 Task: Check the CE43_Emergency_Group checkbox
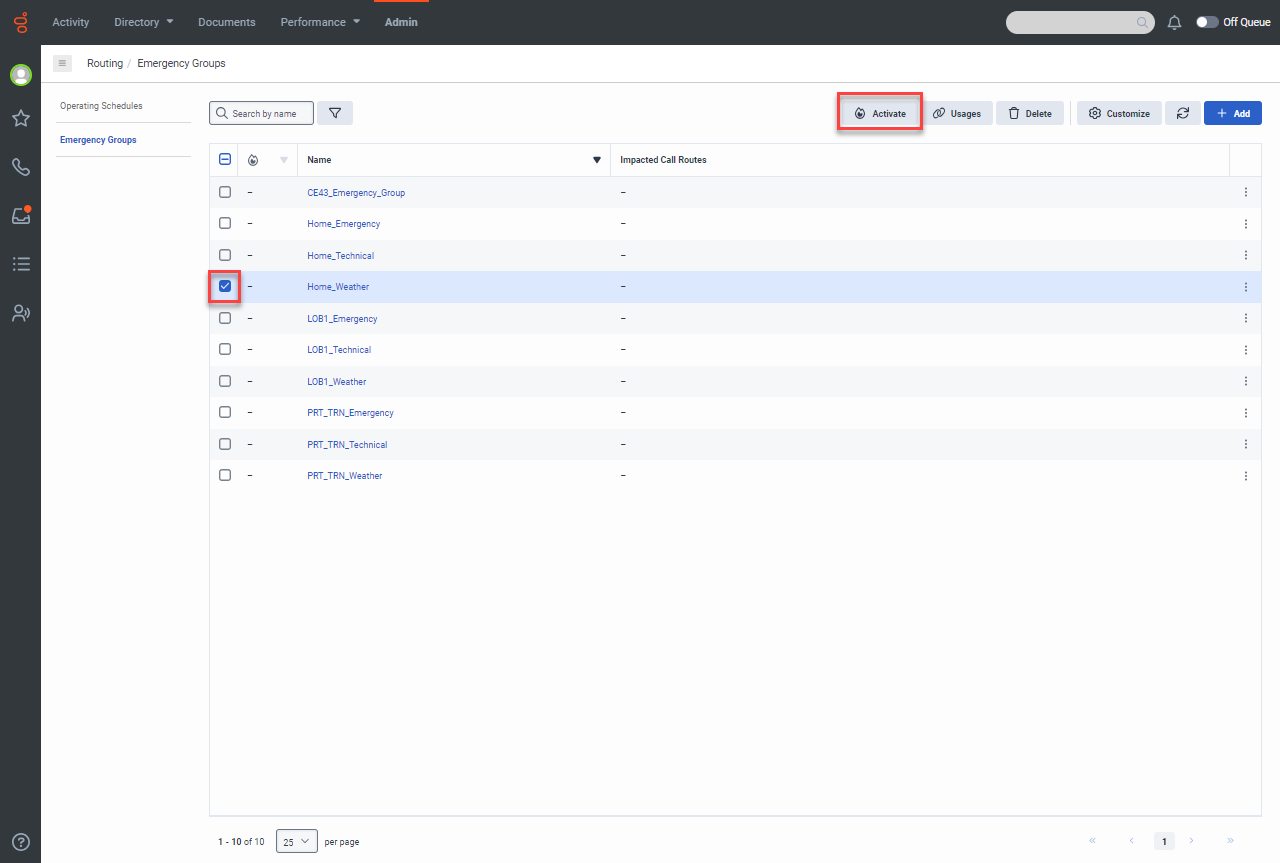point(225,192)
